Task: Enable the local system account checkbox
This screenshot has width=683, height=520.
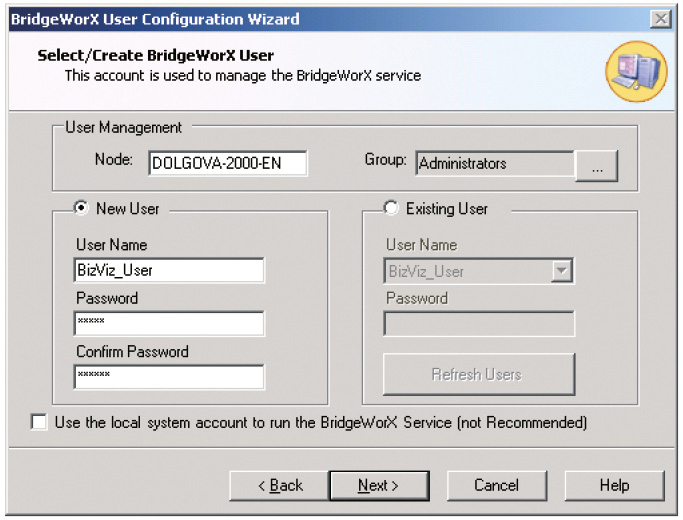Action: tap(39, 422)
